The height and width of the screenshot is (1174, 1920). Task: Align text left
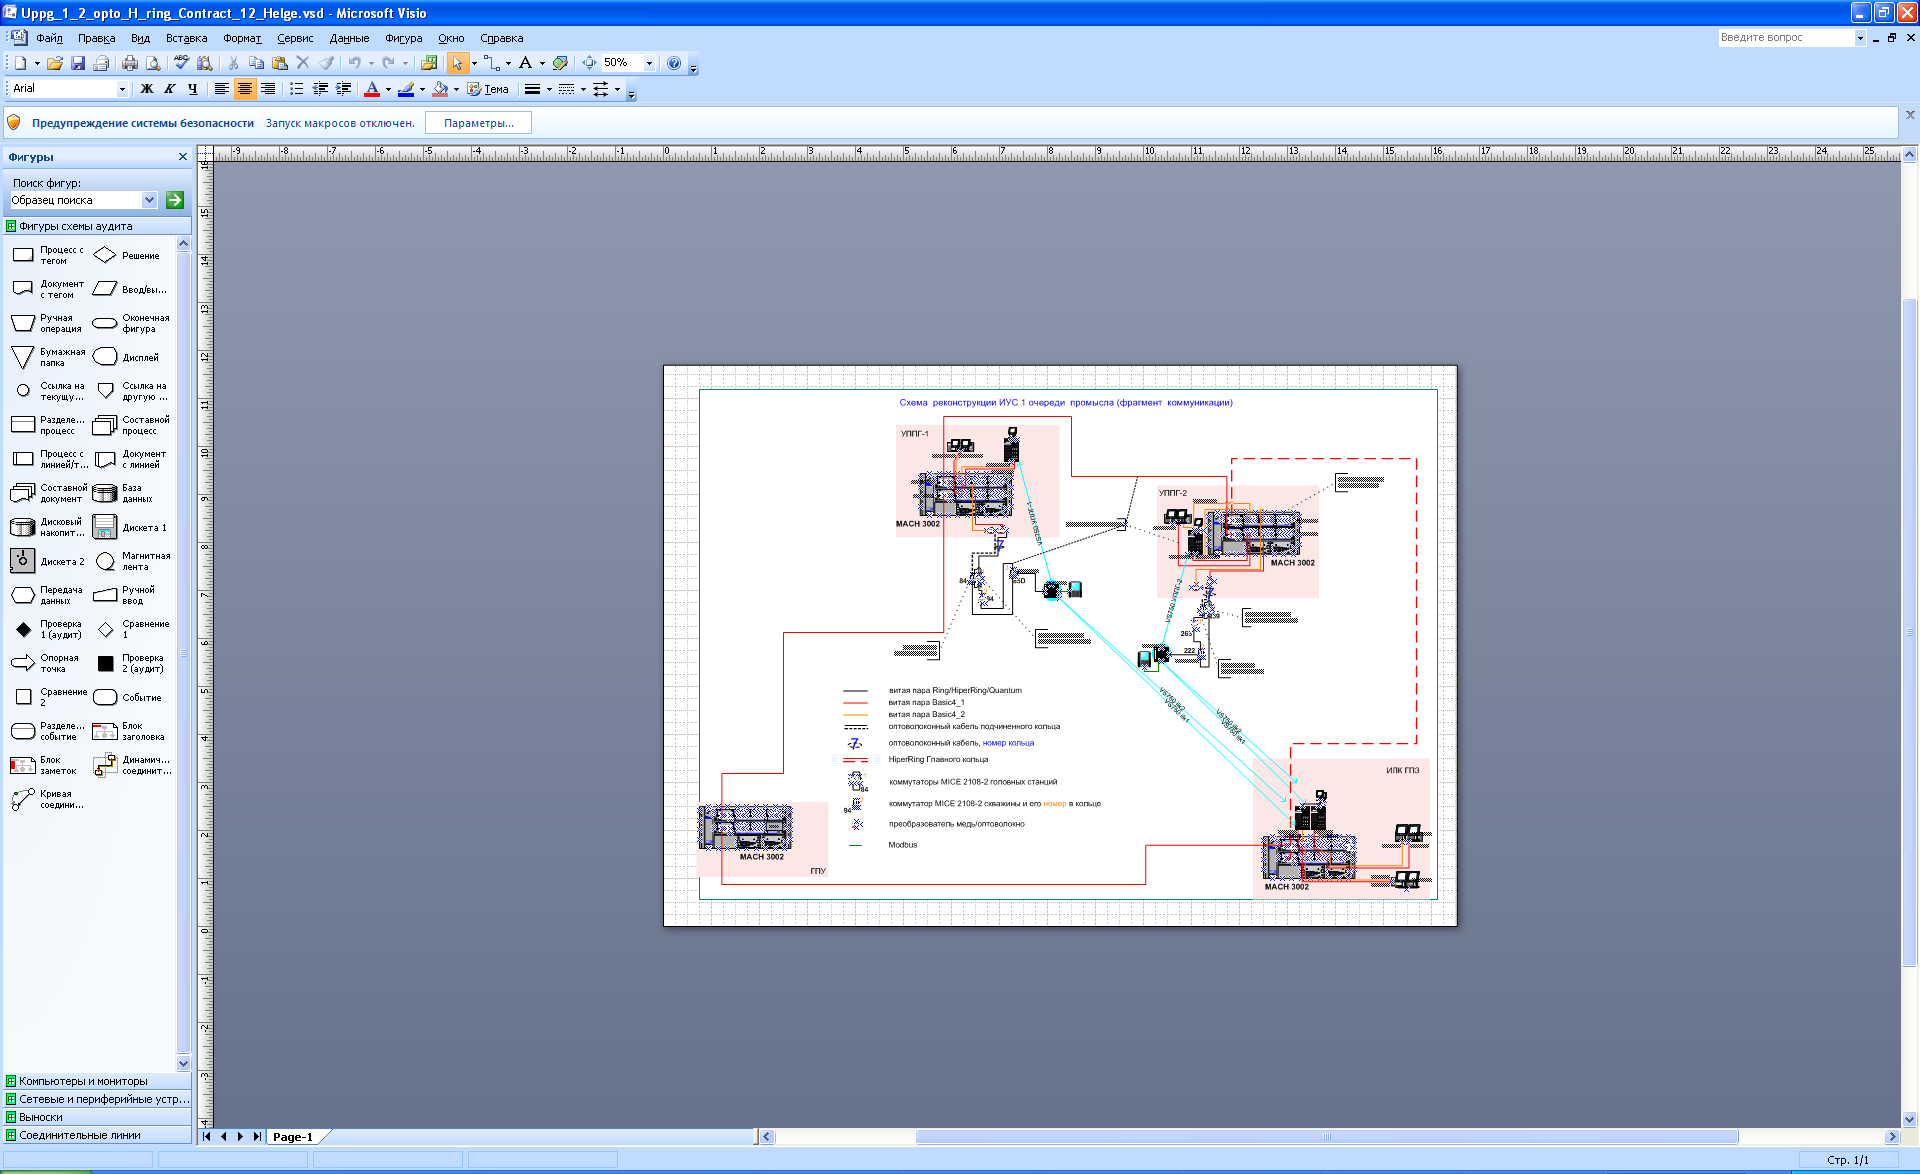click(x=222, y=89)
